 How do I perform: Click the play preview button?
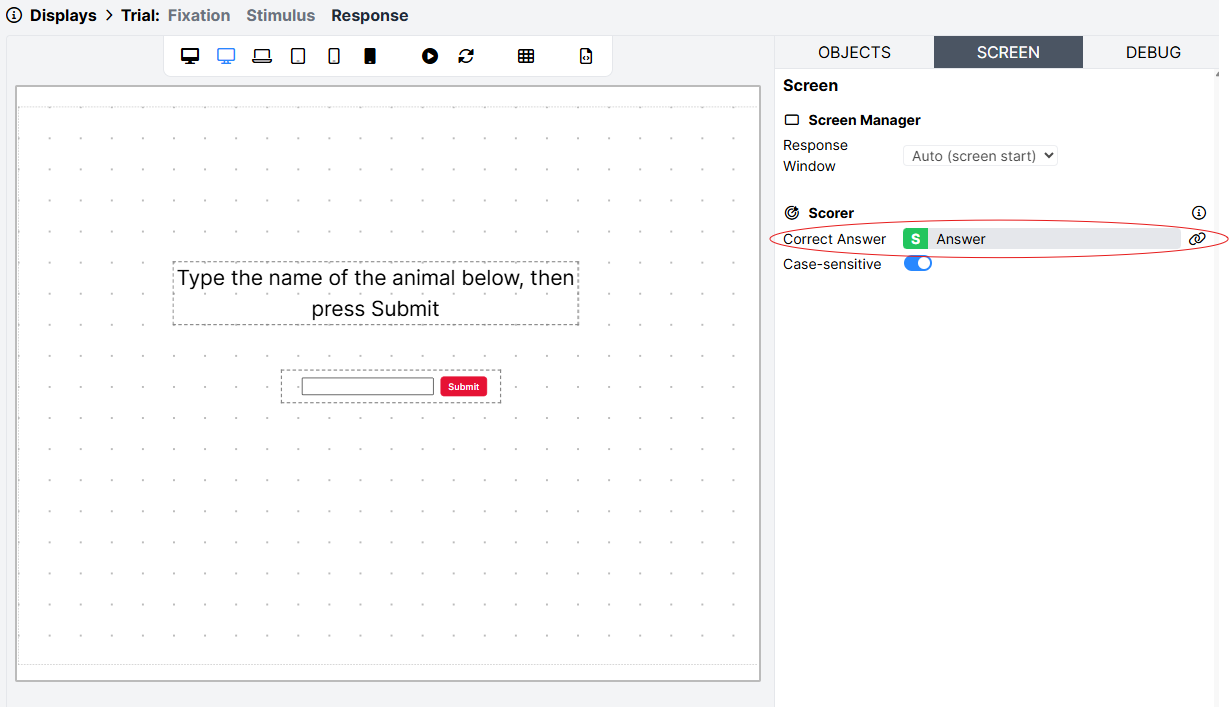coord(430,56)
